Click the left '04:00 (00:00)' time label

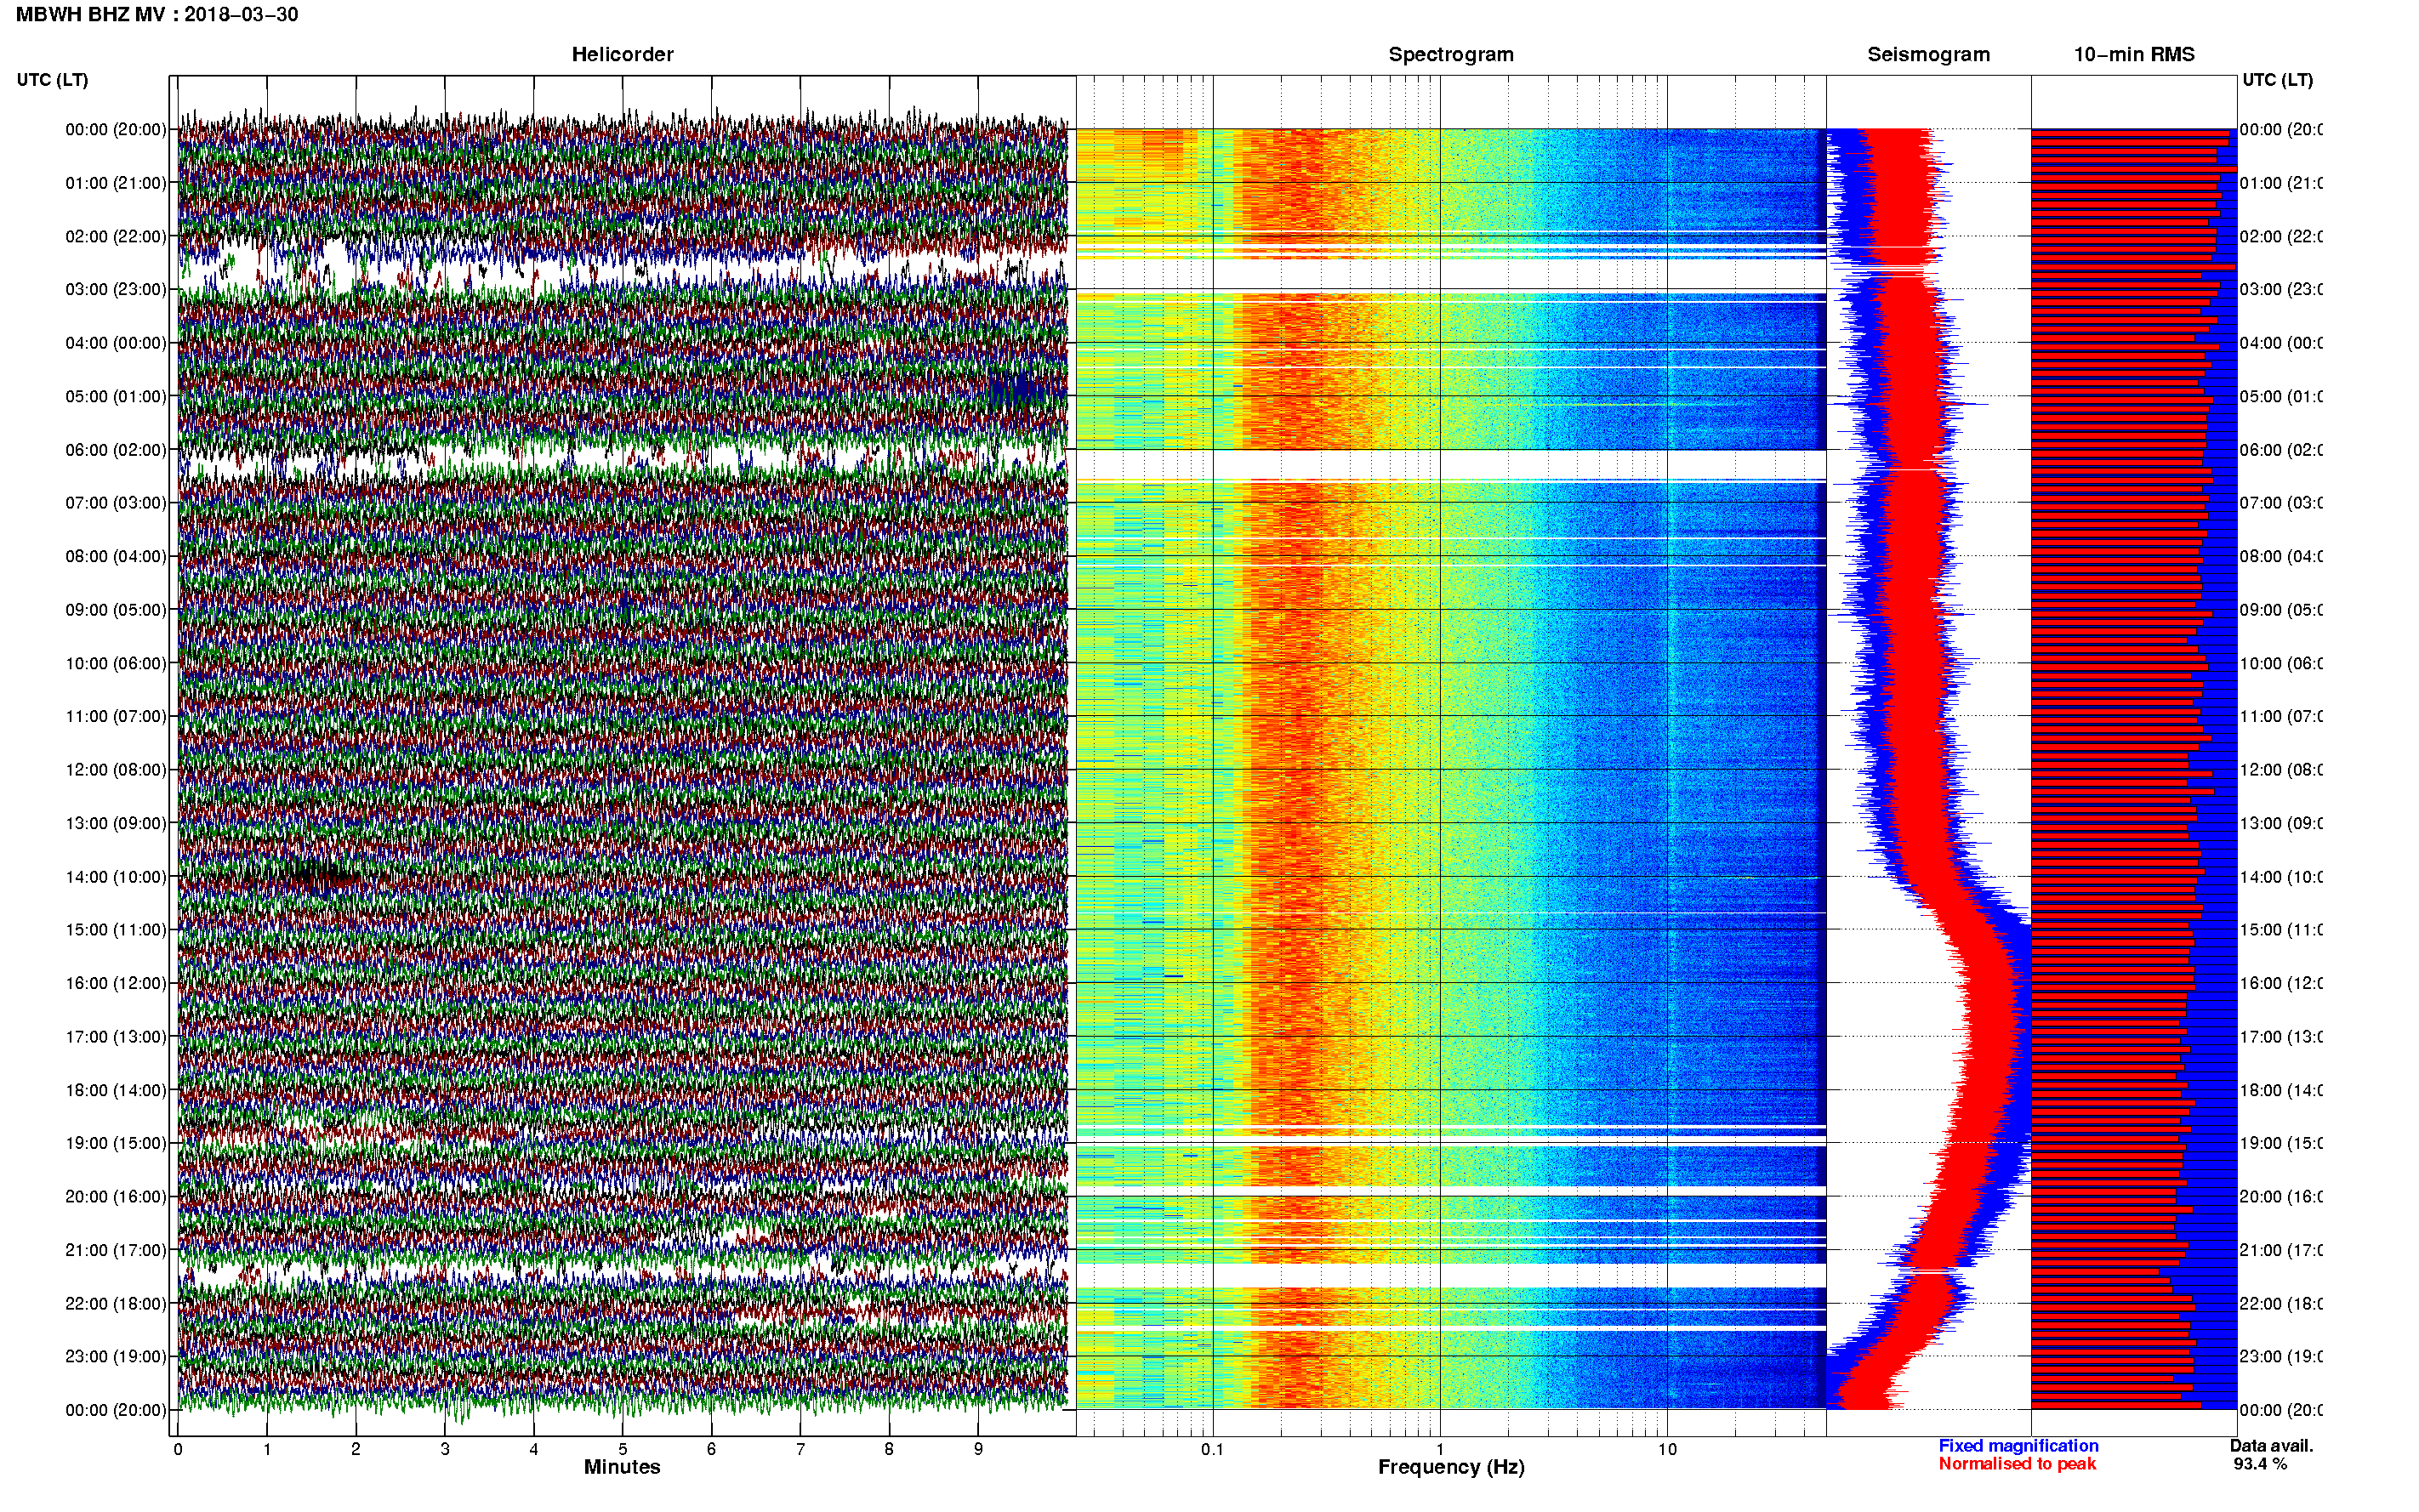[116, 343]
